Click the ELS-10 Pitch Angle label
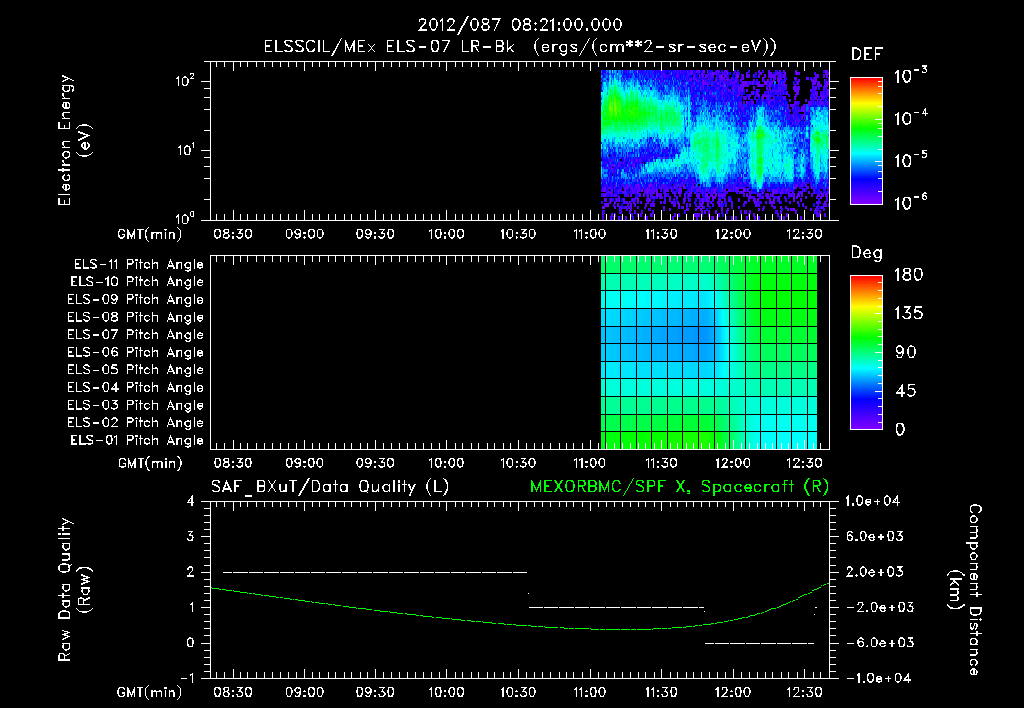Viewport: 1024px width, 708px height. (137, 282)
